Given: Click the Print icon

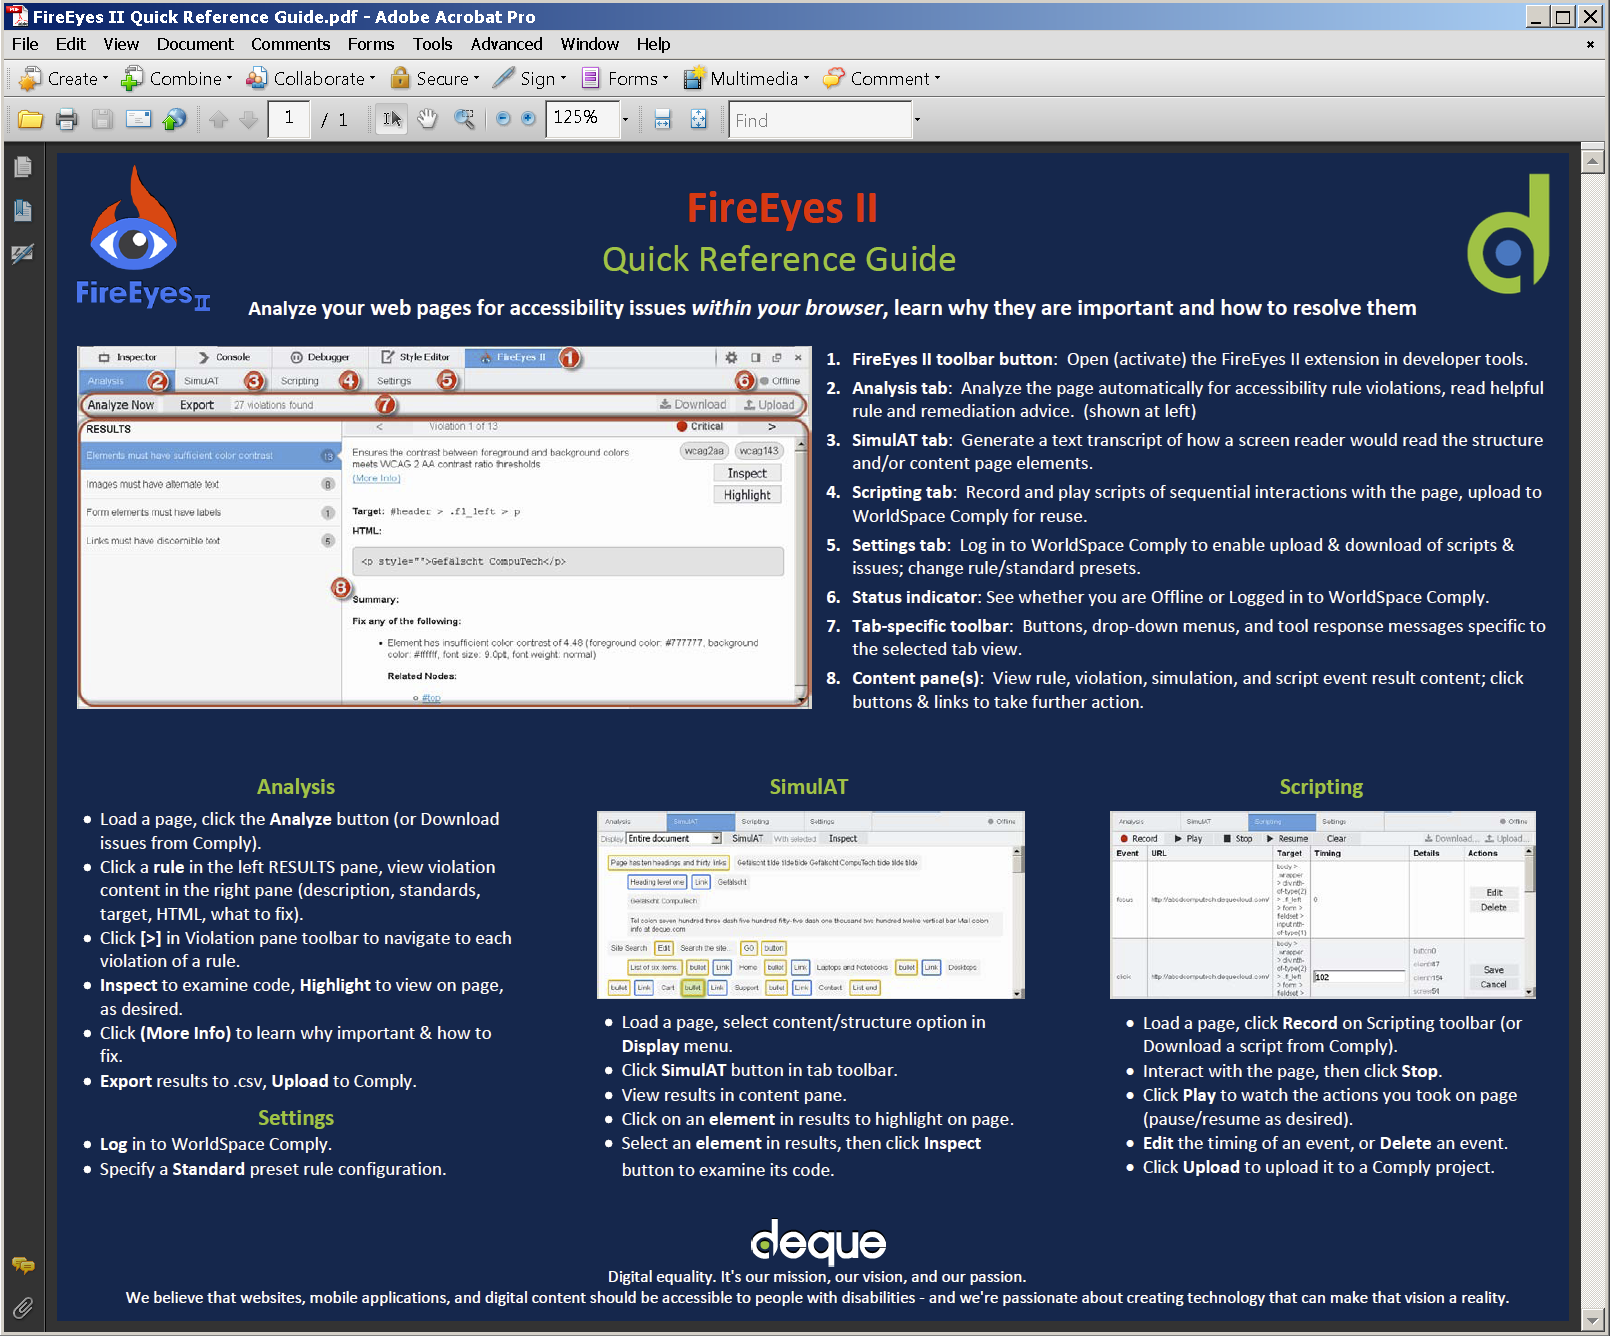Looking at the screenshot, I should pyautogui.click(x=66, y=120).
